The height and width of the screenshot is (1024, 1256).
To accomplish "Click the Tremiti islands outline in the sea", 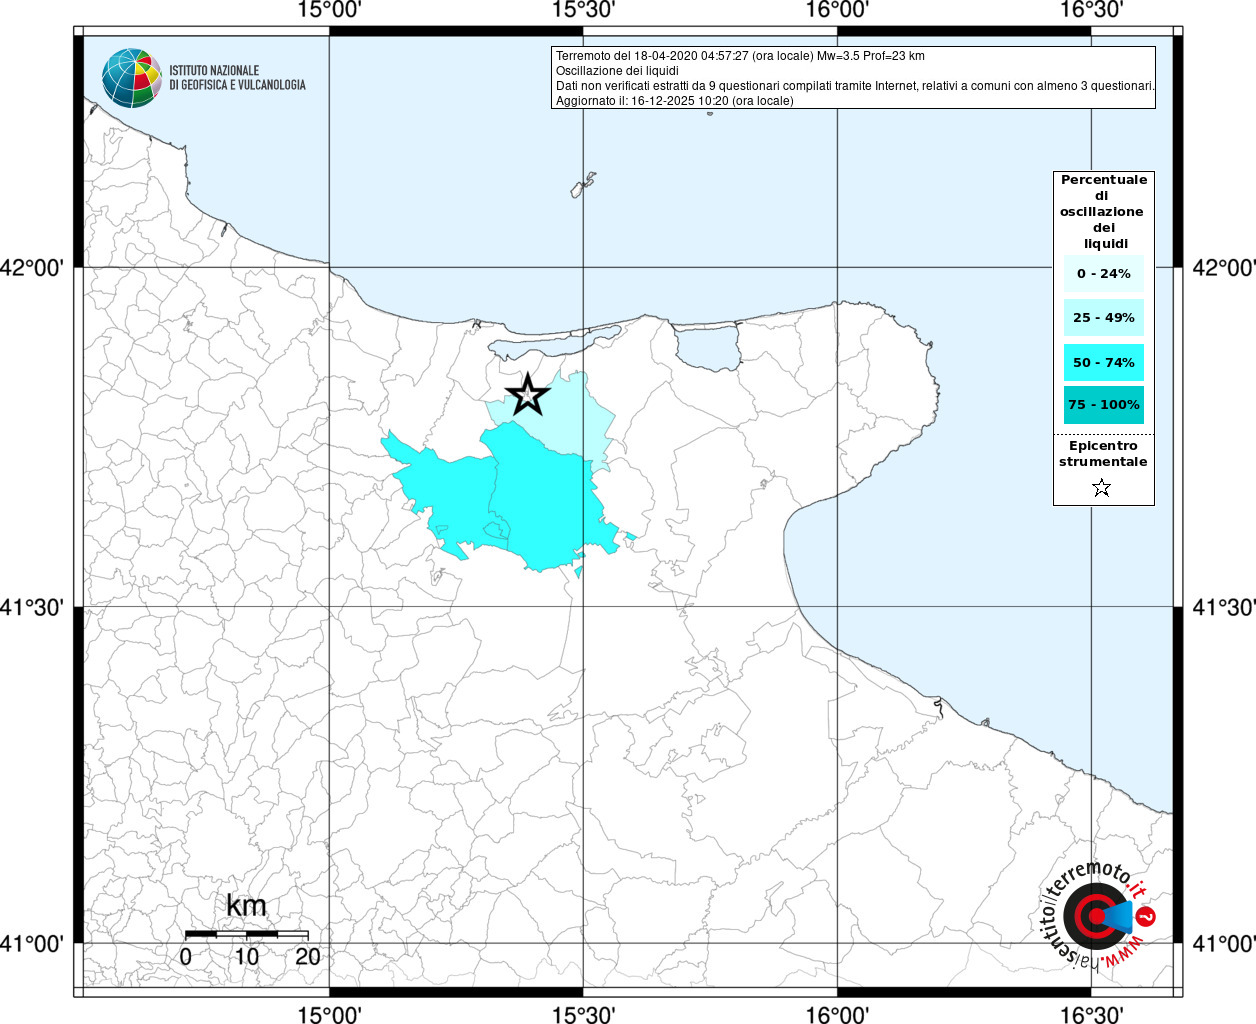I will (x=583, y=186).
